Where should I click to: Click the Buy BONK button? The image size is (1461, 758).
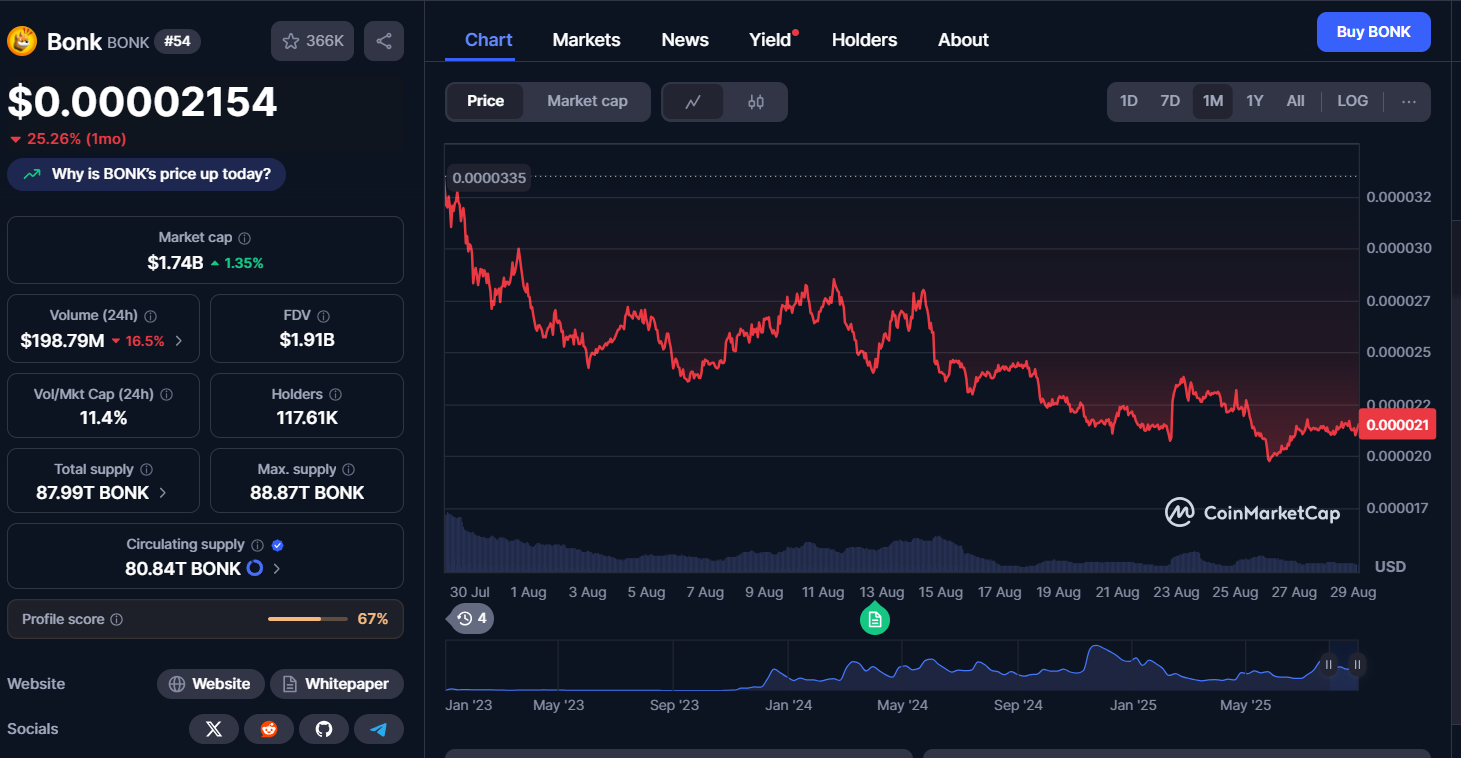[1373, 32]
